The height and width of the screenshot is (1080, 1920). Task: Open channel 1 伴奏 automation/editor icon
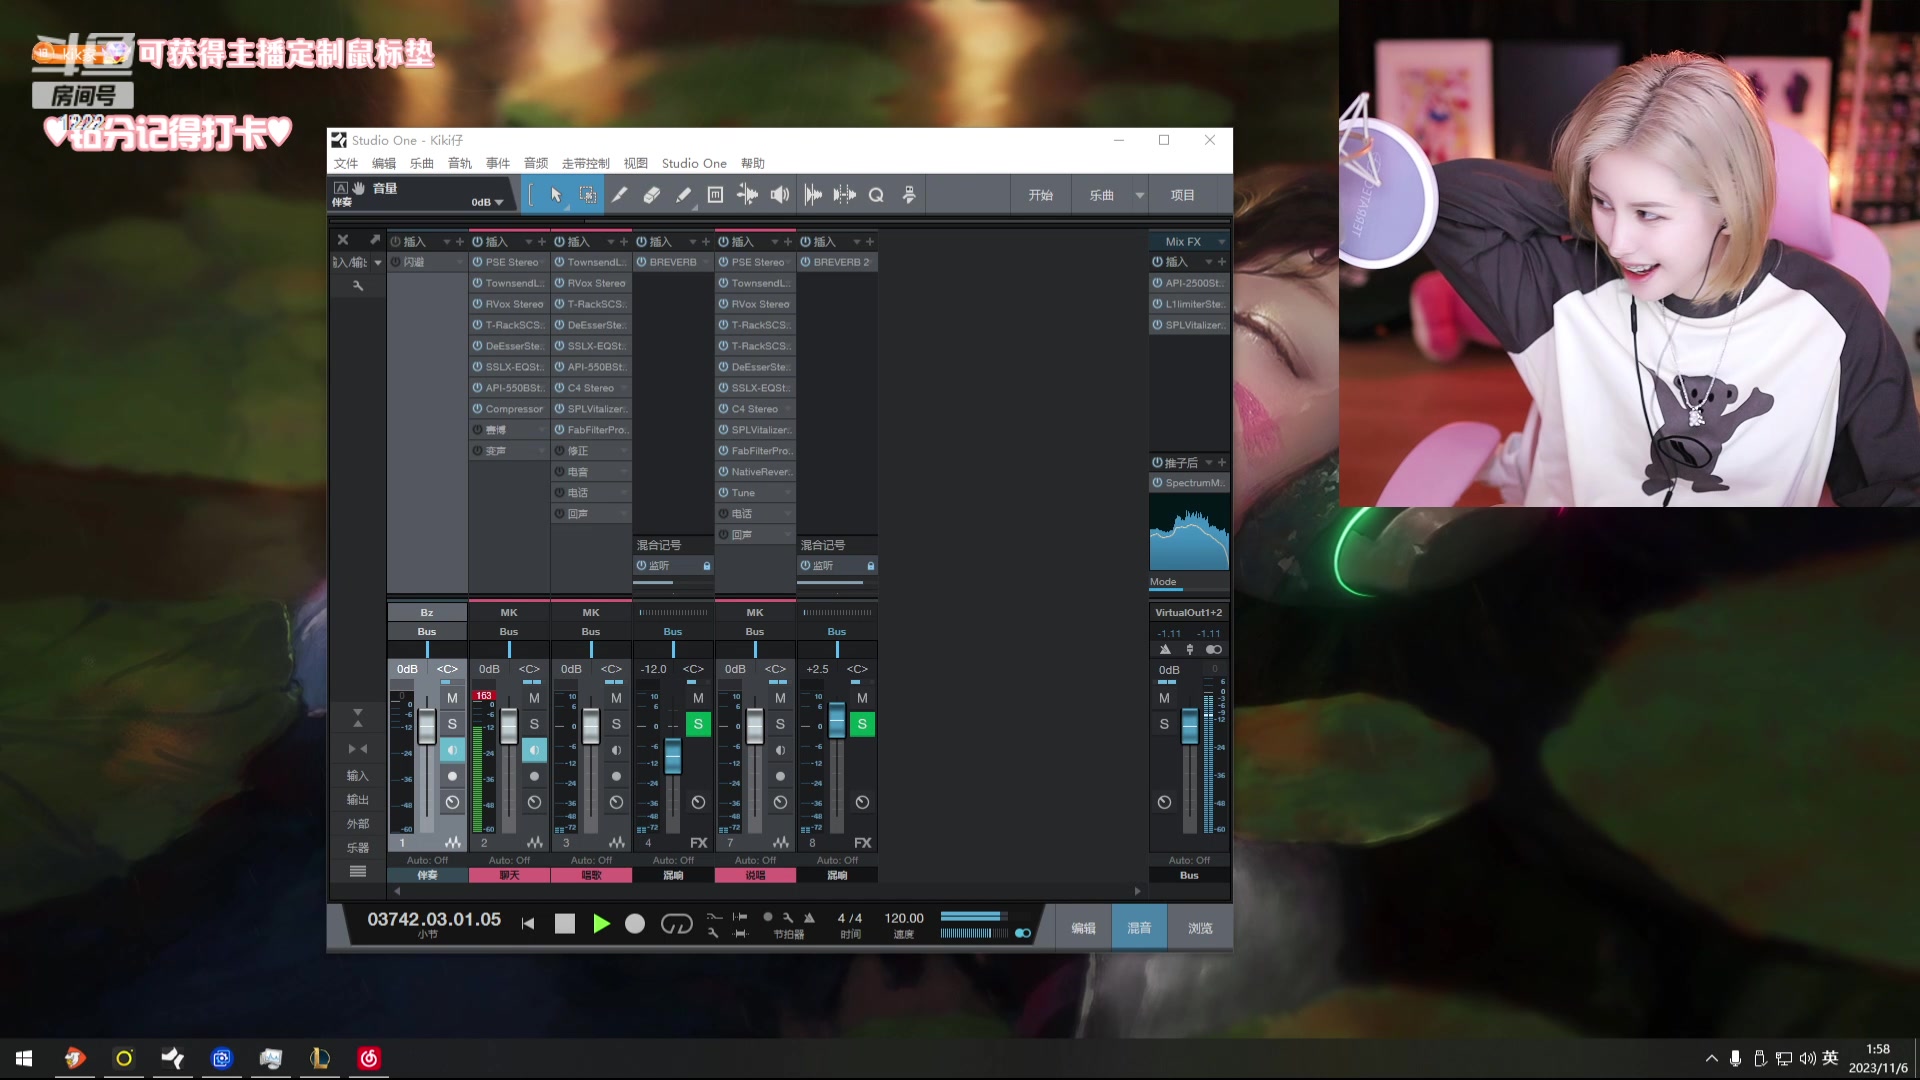tap(453, 843)
